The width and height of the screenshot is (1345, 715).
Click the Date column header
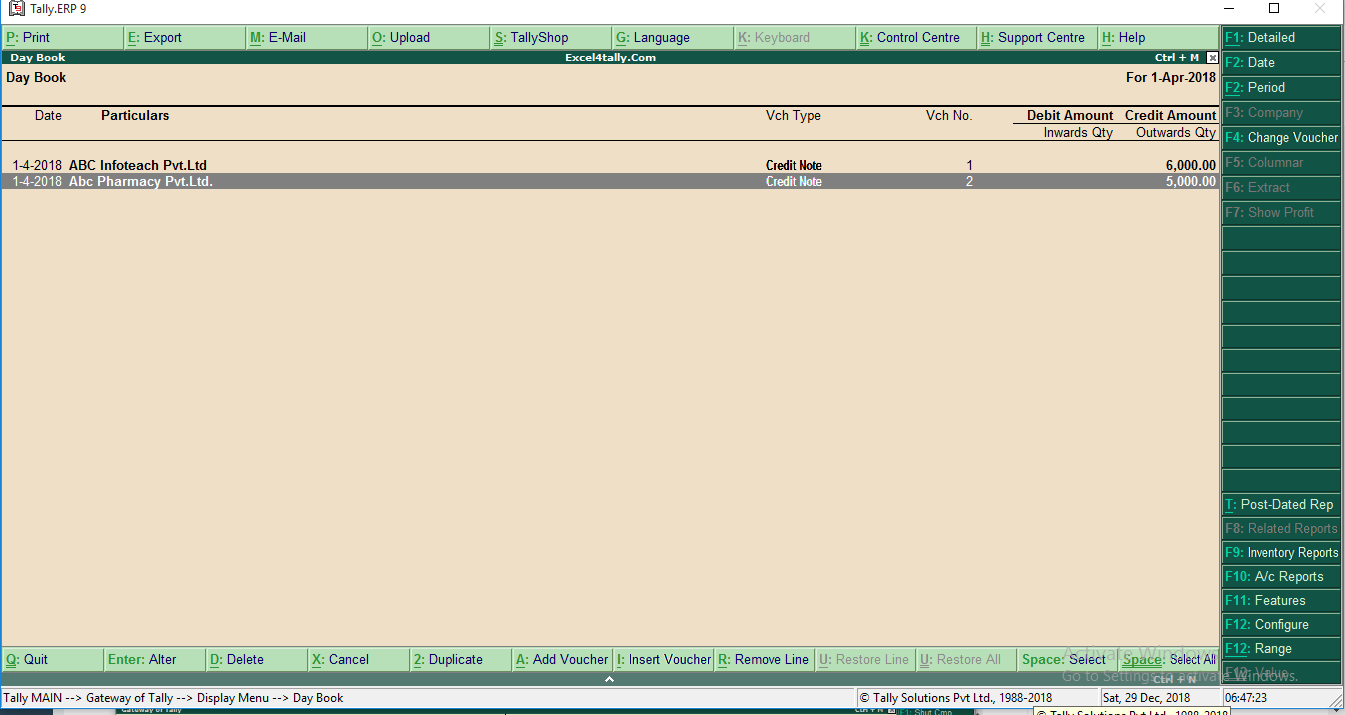(x=48, y=116)
